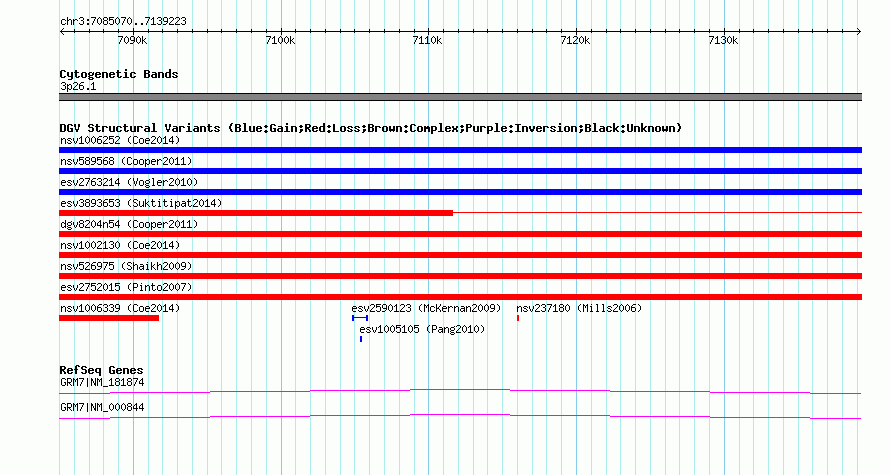Click the nsv237180 (Mills2006) label text
This screenshot has width=890, height=475.
pyautogui.click(x=579, y=308)
